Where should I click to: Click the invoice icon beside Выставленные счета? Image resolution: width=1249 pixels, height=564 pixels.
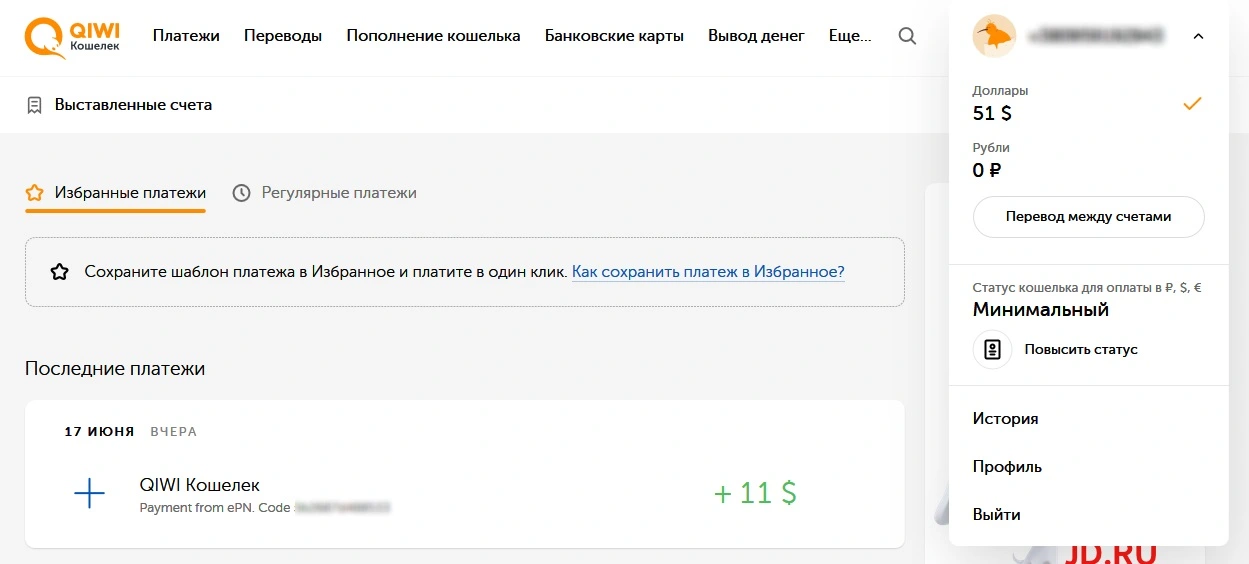tap(35, 105)
